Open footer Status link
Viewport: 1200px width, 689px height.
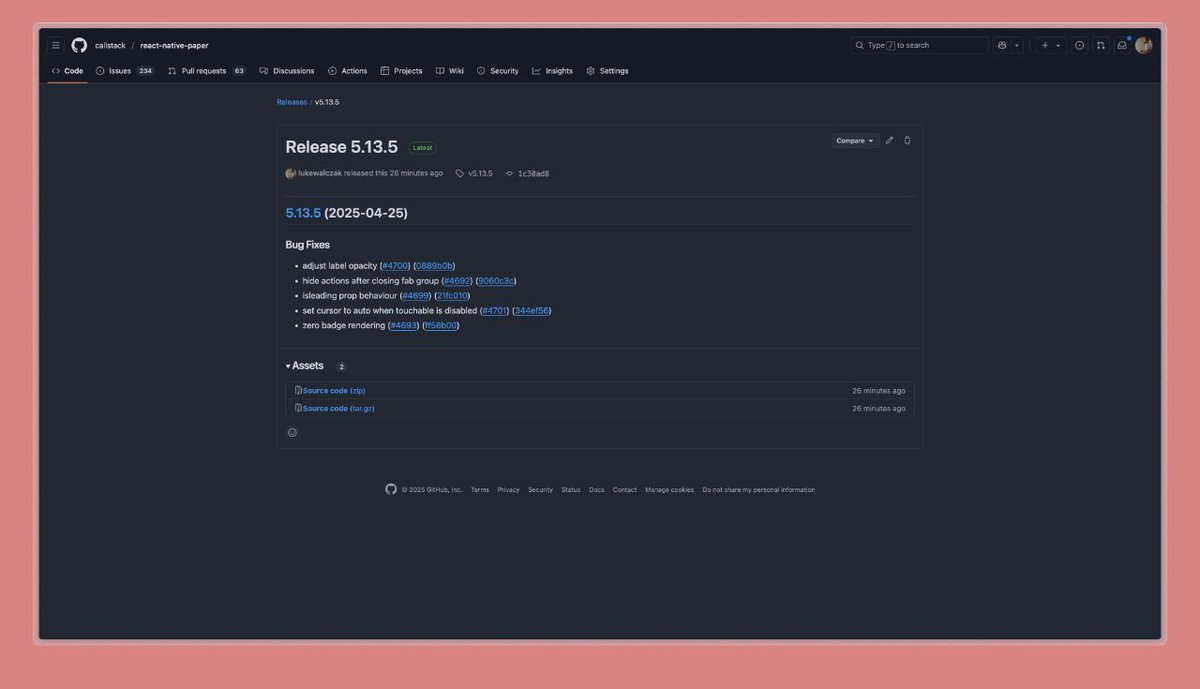click(571, 490)
